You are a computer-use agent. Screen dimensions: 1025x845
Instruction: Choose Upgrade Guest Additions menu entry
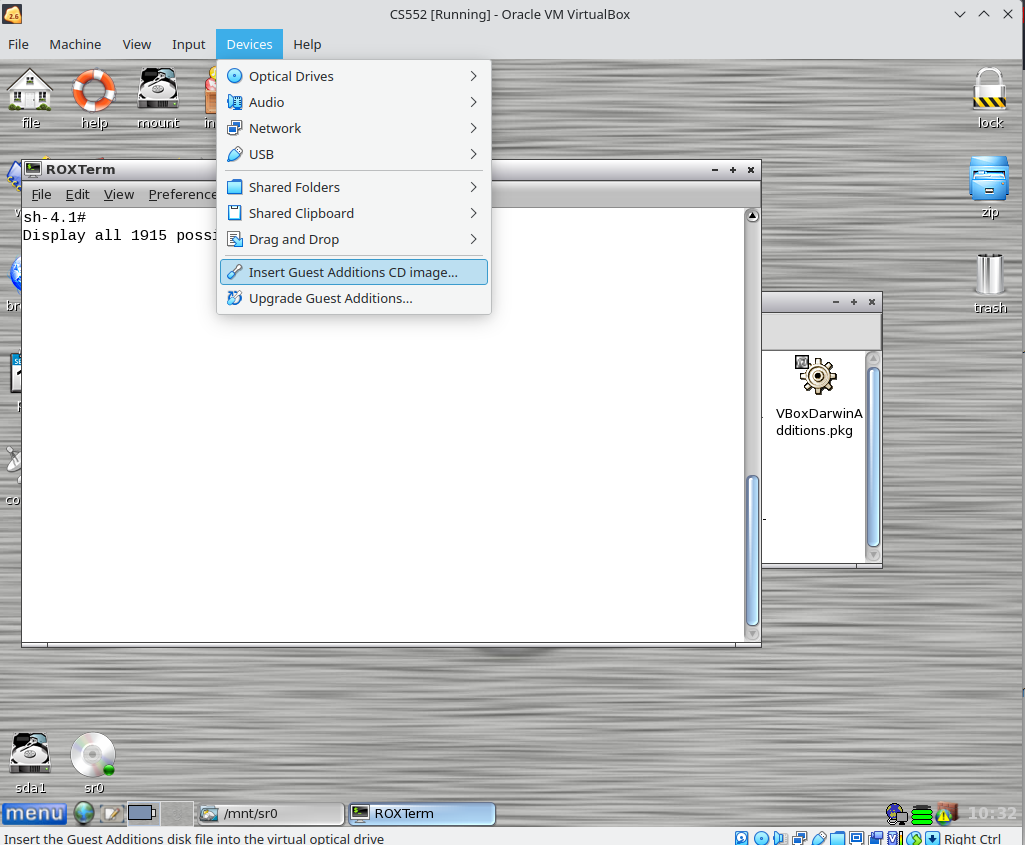pos(330,298)
